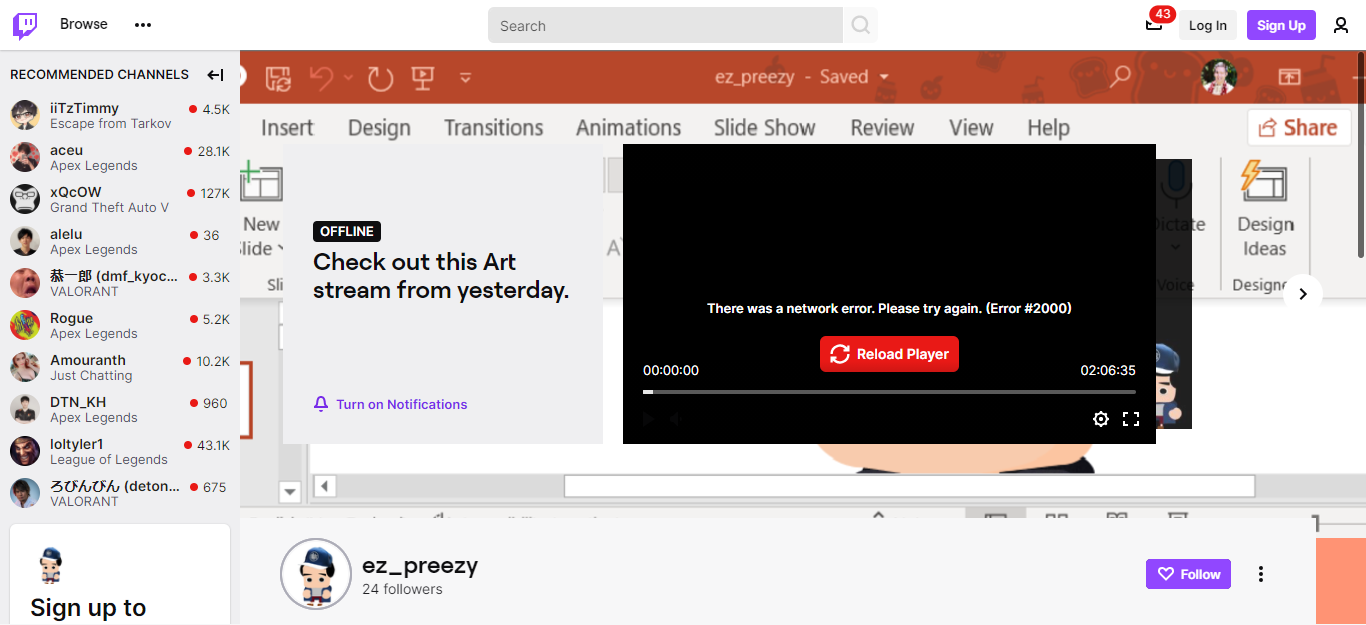Open the deton... VALORANT channel row
This screenshot has height=625, width=1366.
pos(120,493)
